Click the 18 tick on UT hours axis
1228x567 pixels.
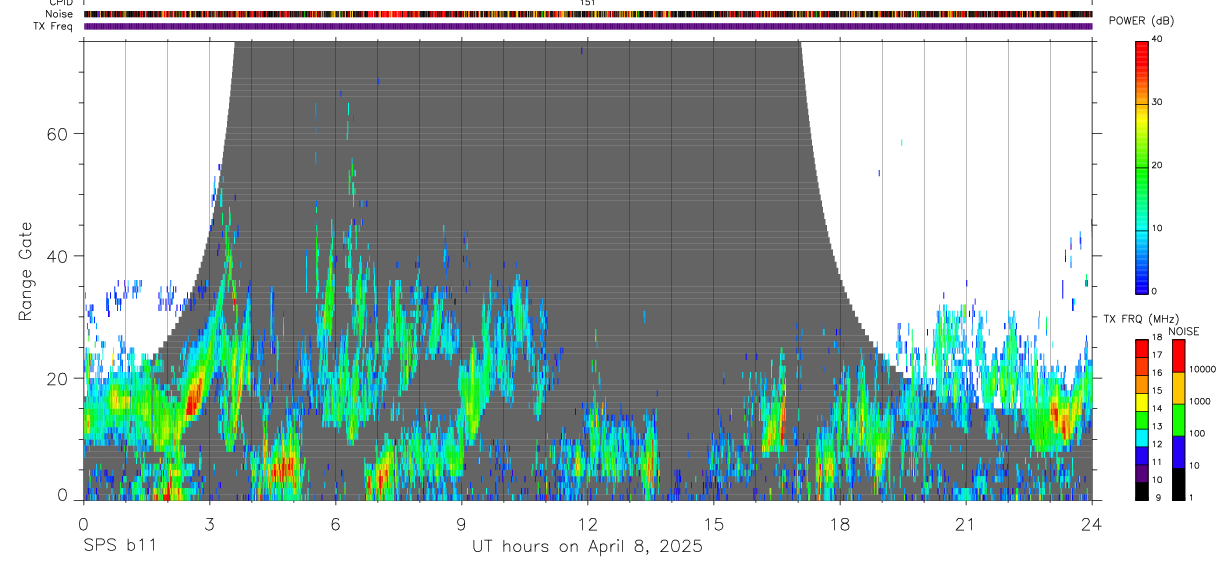tap(839, 524)
